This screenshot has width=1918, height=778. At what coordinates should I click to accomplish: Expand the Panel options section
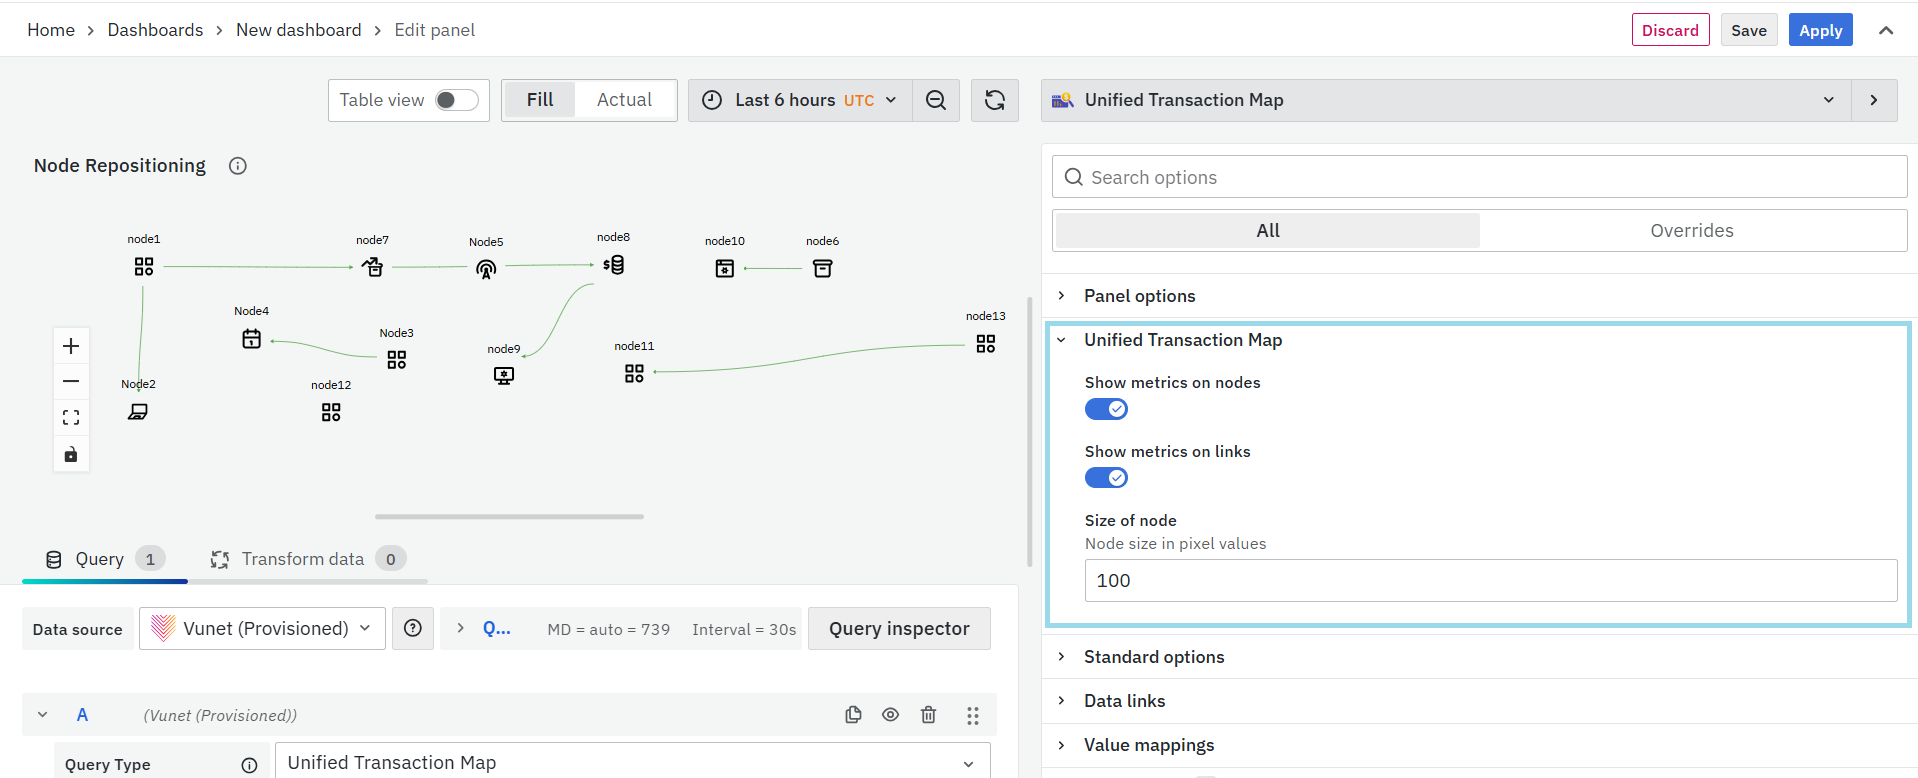(1139, 296)
